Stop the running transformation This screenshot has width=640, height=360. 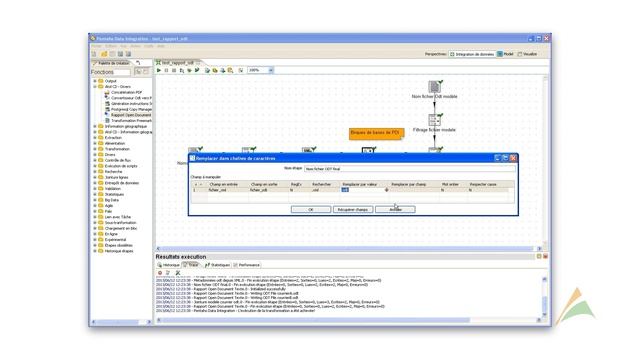[x=174, y=70]
